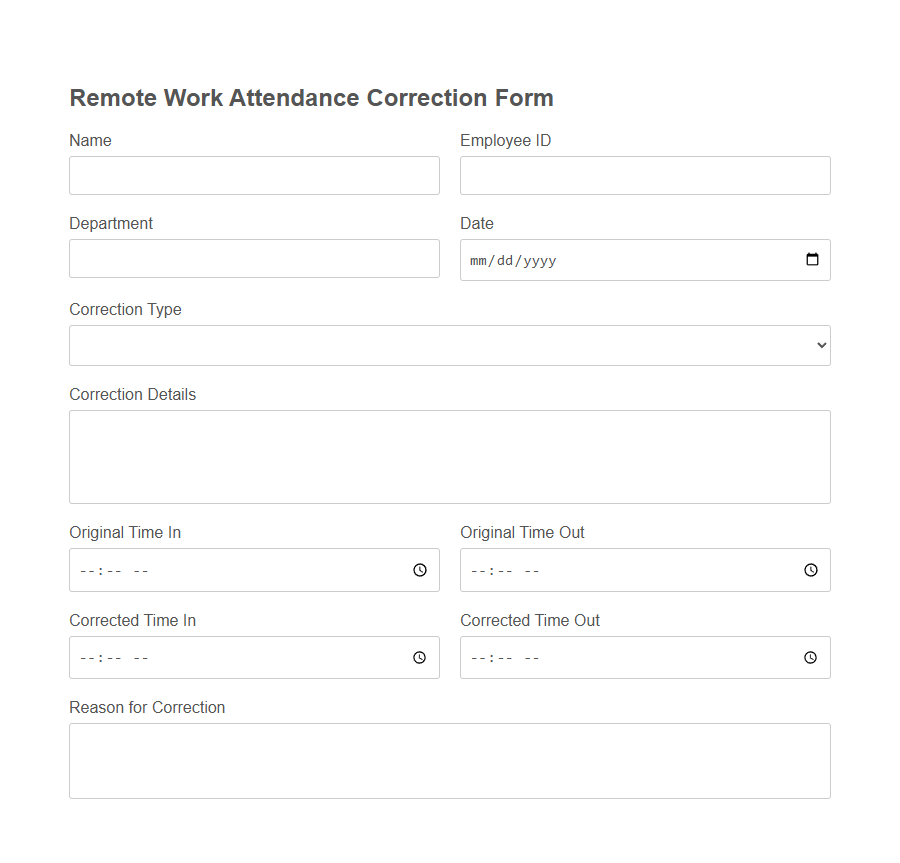Screen dimensions: 900x863
Task: Click the Correction Type label
Action: (125, 310)
